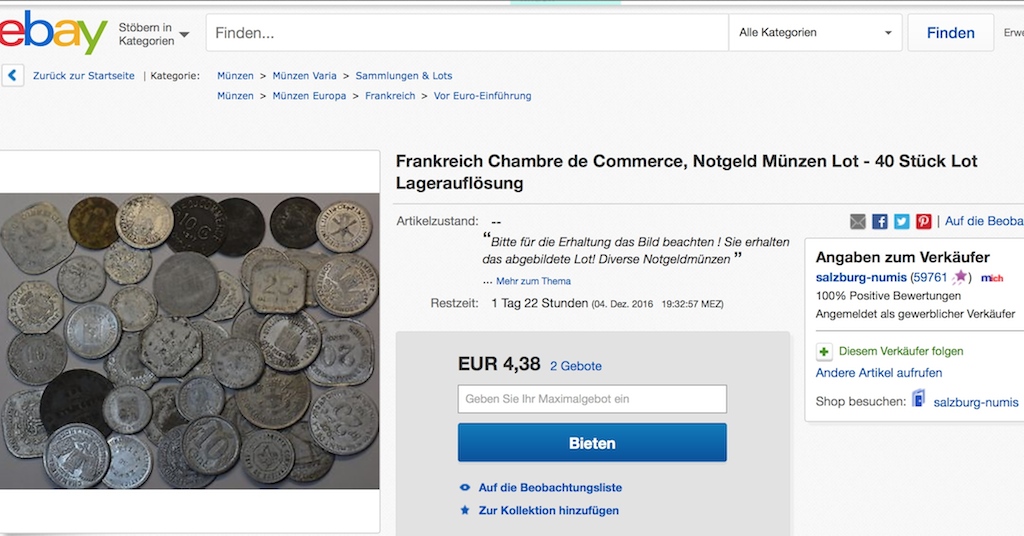View the '2 Gebote' bid history
The width and height of the screenshot is (1024, 536).
pyautogui.click(x=575, y=366)
